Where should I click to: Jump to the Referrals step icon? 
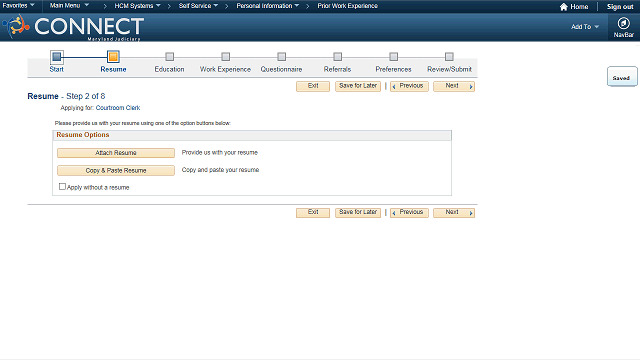(x=337, y=56)
